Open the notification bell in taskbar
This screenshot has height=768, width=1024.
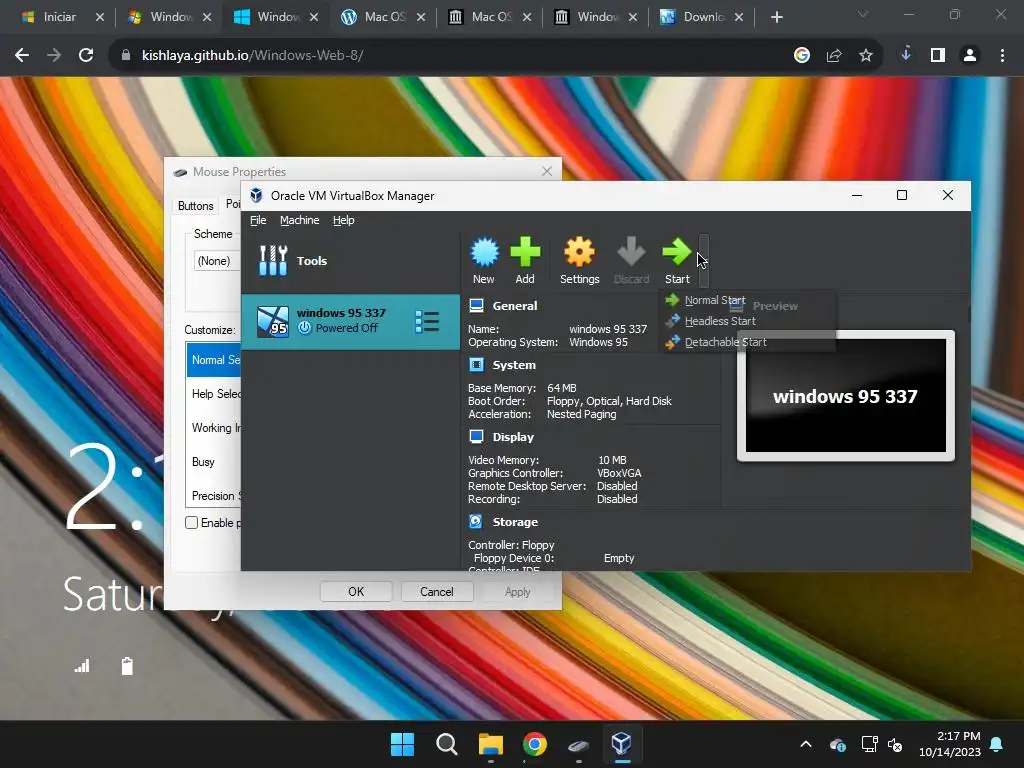pyautogui.click(x=997, y=744)
